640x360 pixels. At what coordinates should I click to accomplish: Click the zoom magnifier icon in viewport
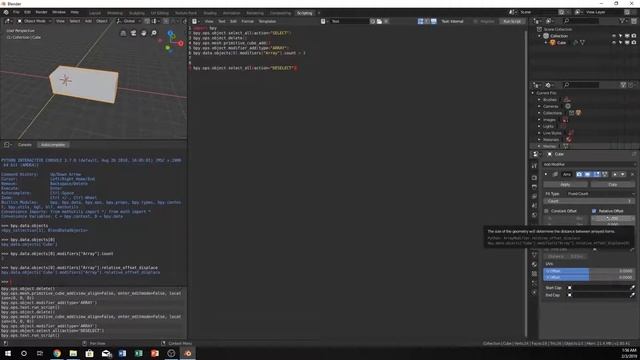154,33
